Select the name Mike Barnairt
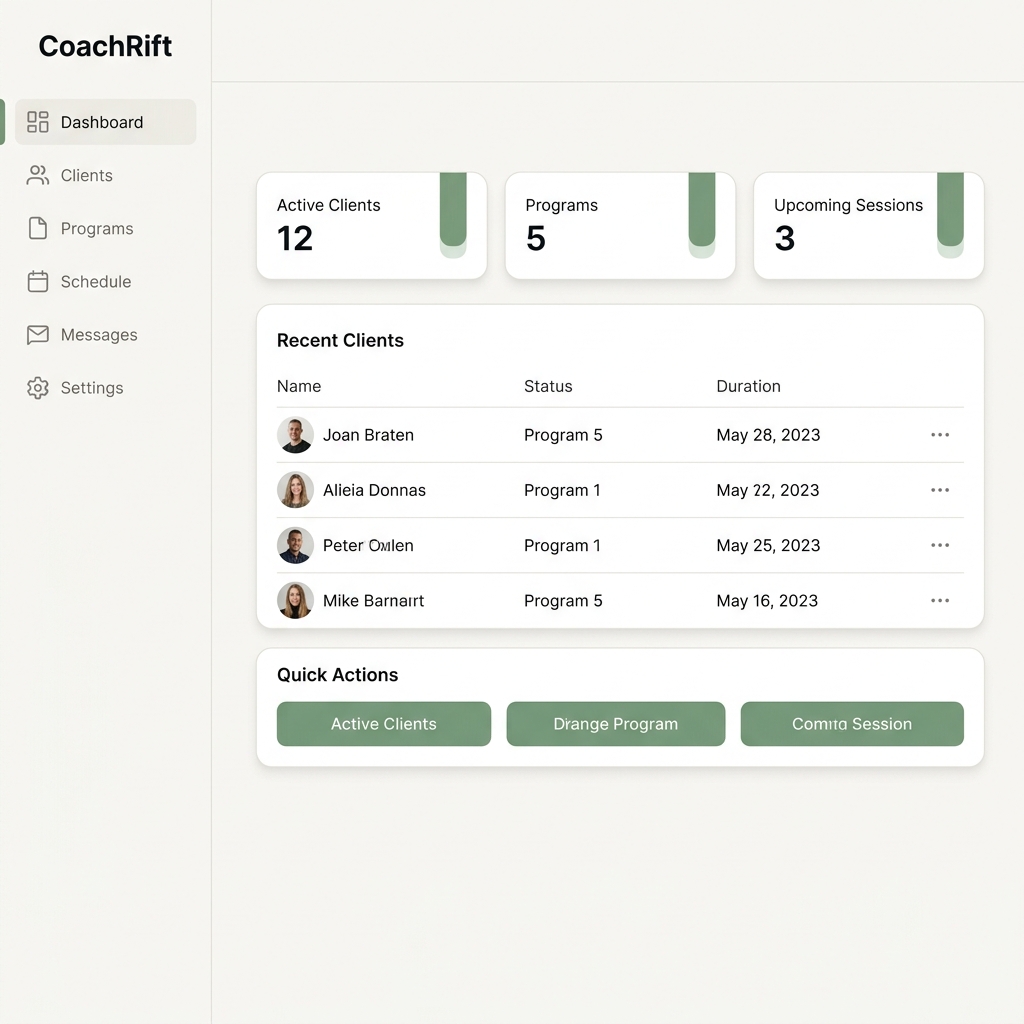This screenshot has height=1024, width=1024. [374, 601]
